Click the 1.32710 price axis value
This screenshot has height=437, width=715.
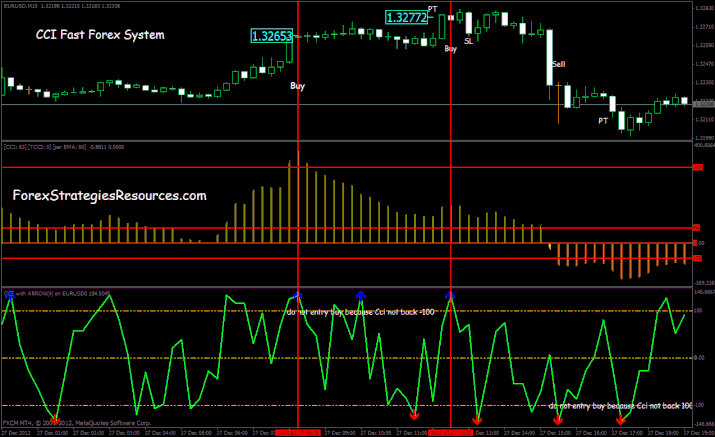click(x=704, y=27)
